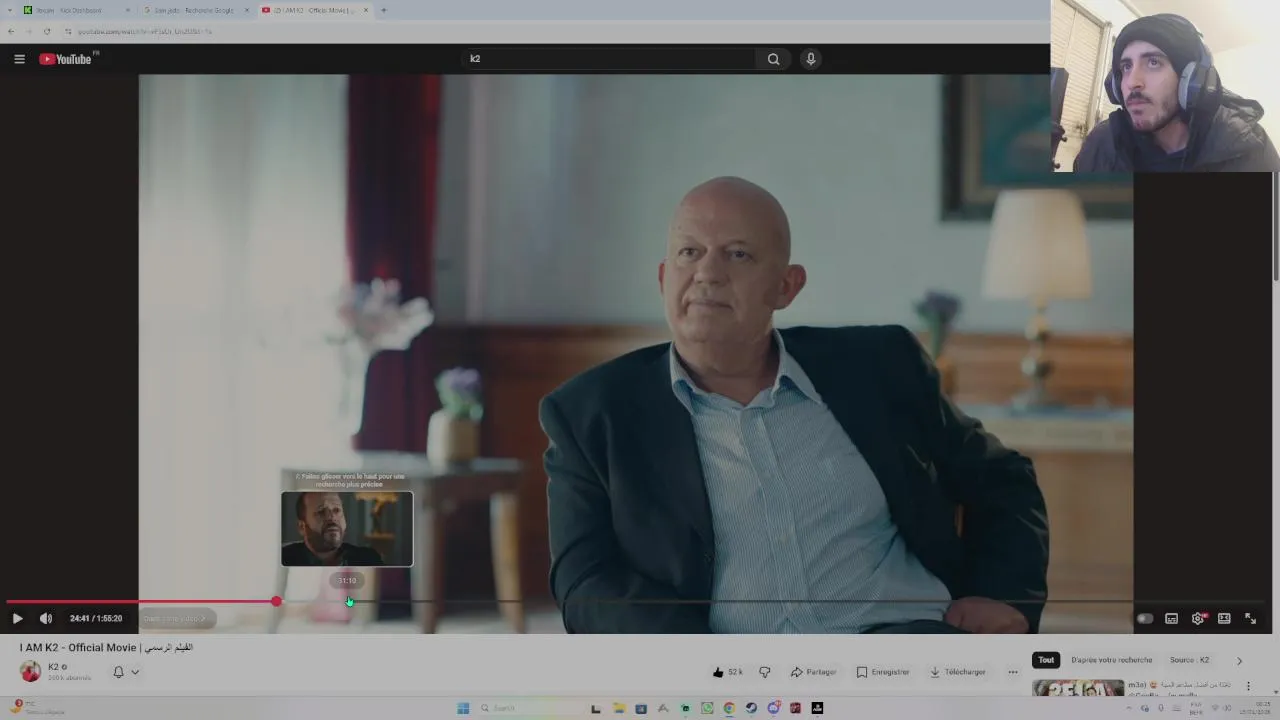Screen dimensions: 1280x720
Task: Click the YouTube search field containing k2
Action: [610, 59]
